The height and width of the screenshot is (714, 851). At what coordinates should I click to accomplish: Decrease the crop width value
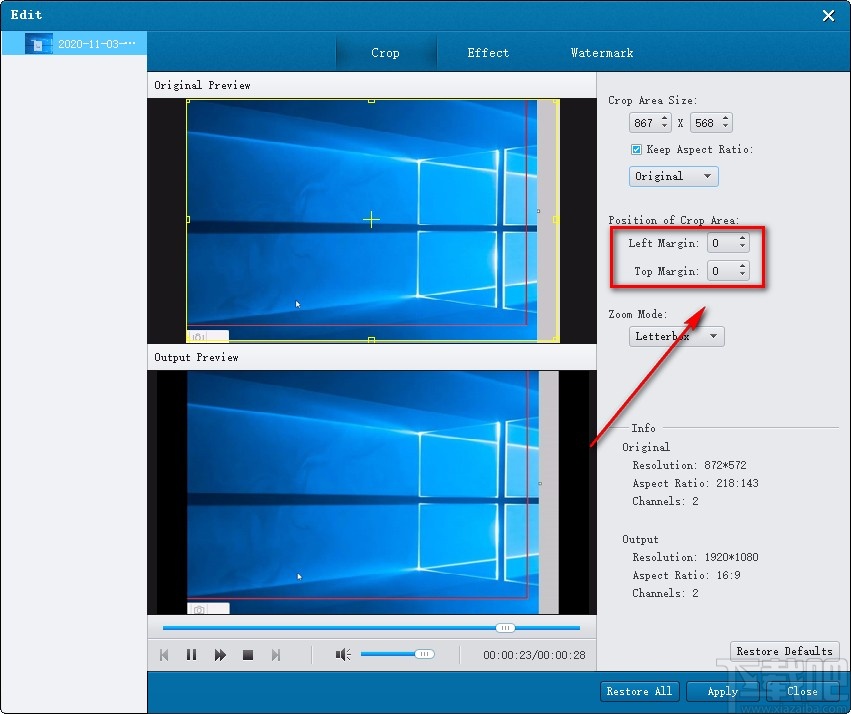click(665, 126)
